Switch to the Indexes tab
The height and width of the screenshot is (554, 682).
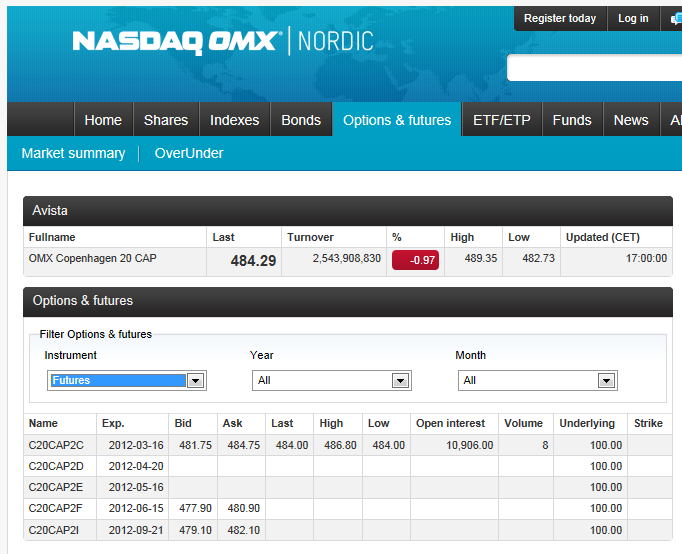tap(234, 120)
